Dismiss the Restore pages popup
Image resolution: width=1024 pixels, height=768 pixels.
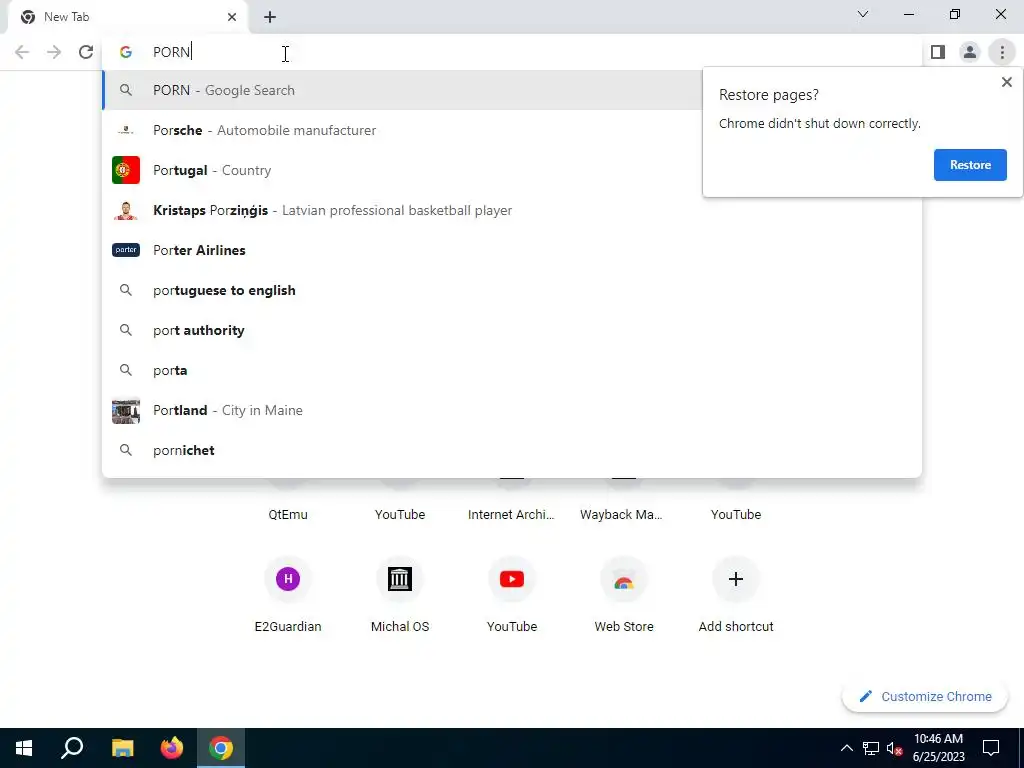pyautogui.click(x=1006, y=82)
